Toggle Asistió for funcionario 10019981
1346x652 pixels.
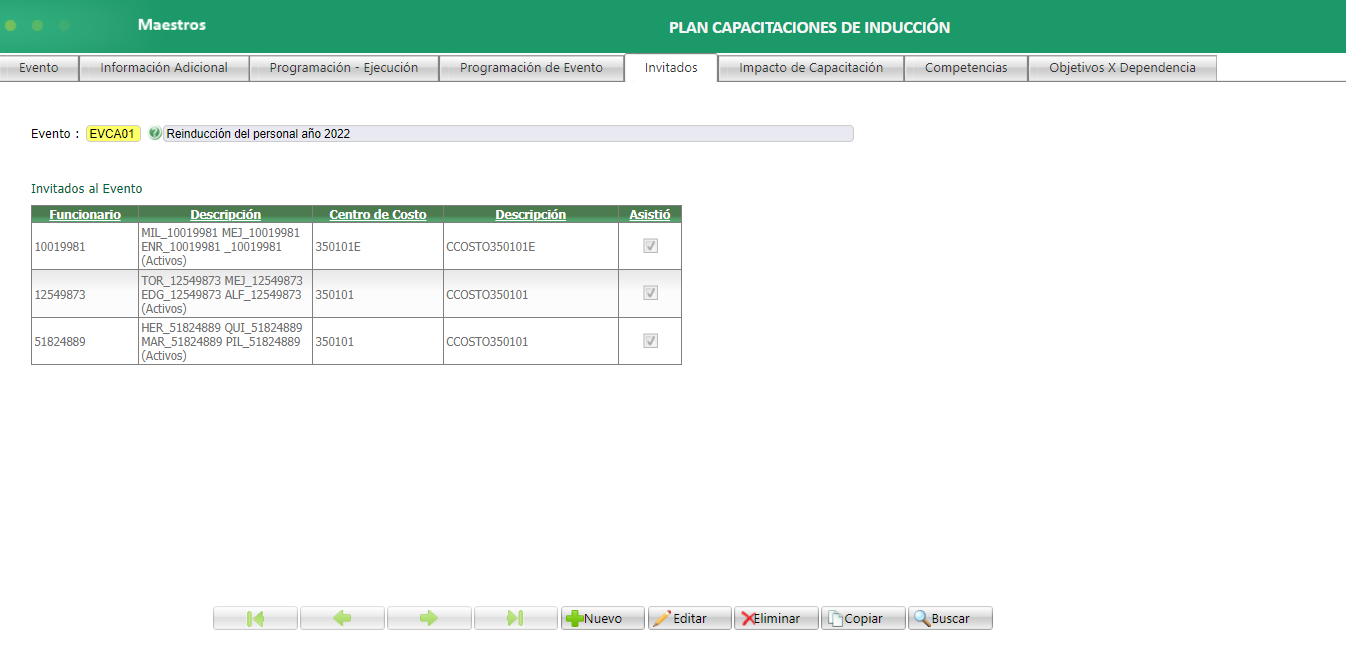pos(650,244)
